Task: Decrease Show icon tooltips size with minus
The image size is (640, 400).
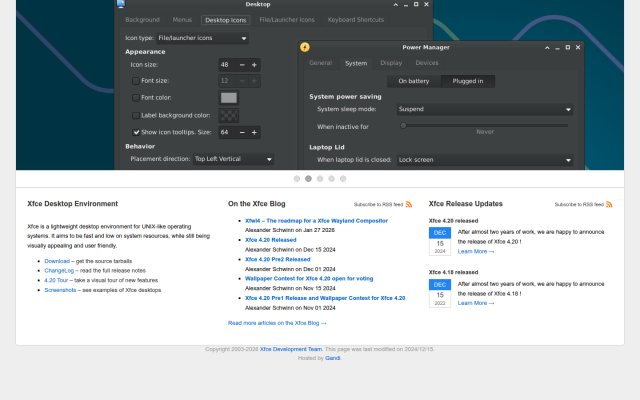Action: click(x=242, y=132)
